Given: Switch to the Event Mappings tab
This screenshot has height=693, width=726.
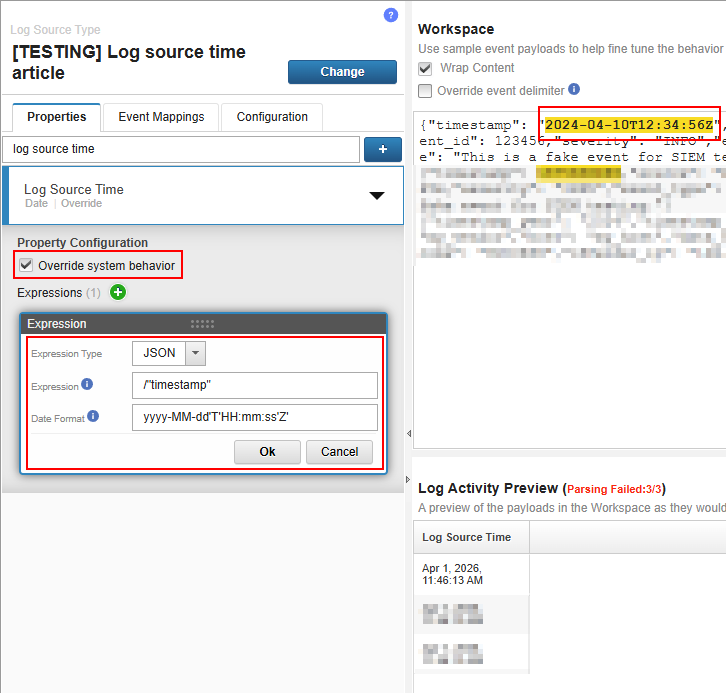Looking at the screenshot, I should coord(161,117).
